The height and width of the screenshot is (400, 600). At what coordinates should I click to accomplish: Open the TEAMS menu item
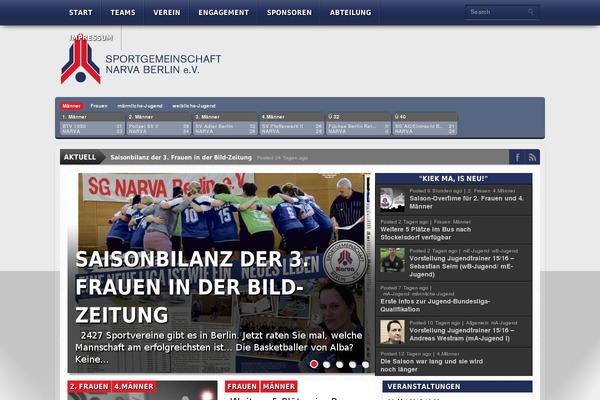click(x=123, y=13)
